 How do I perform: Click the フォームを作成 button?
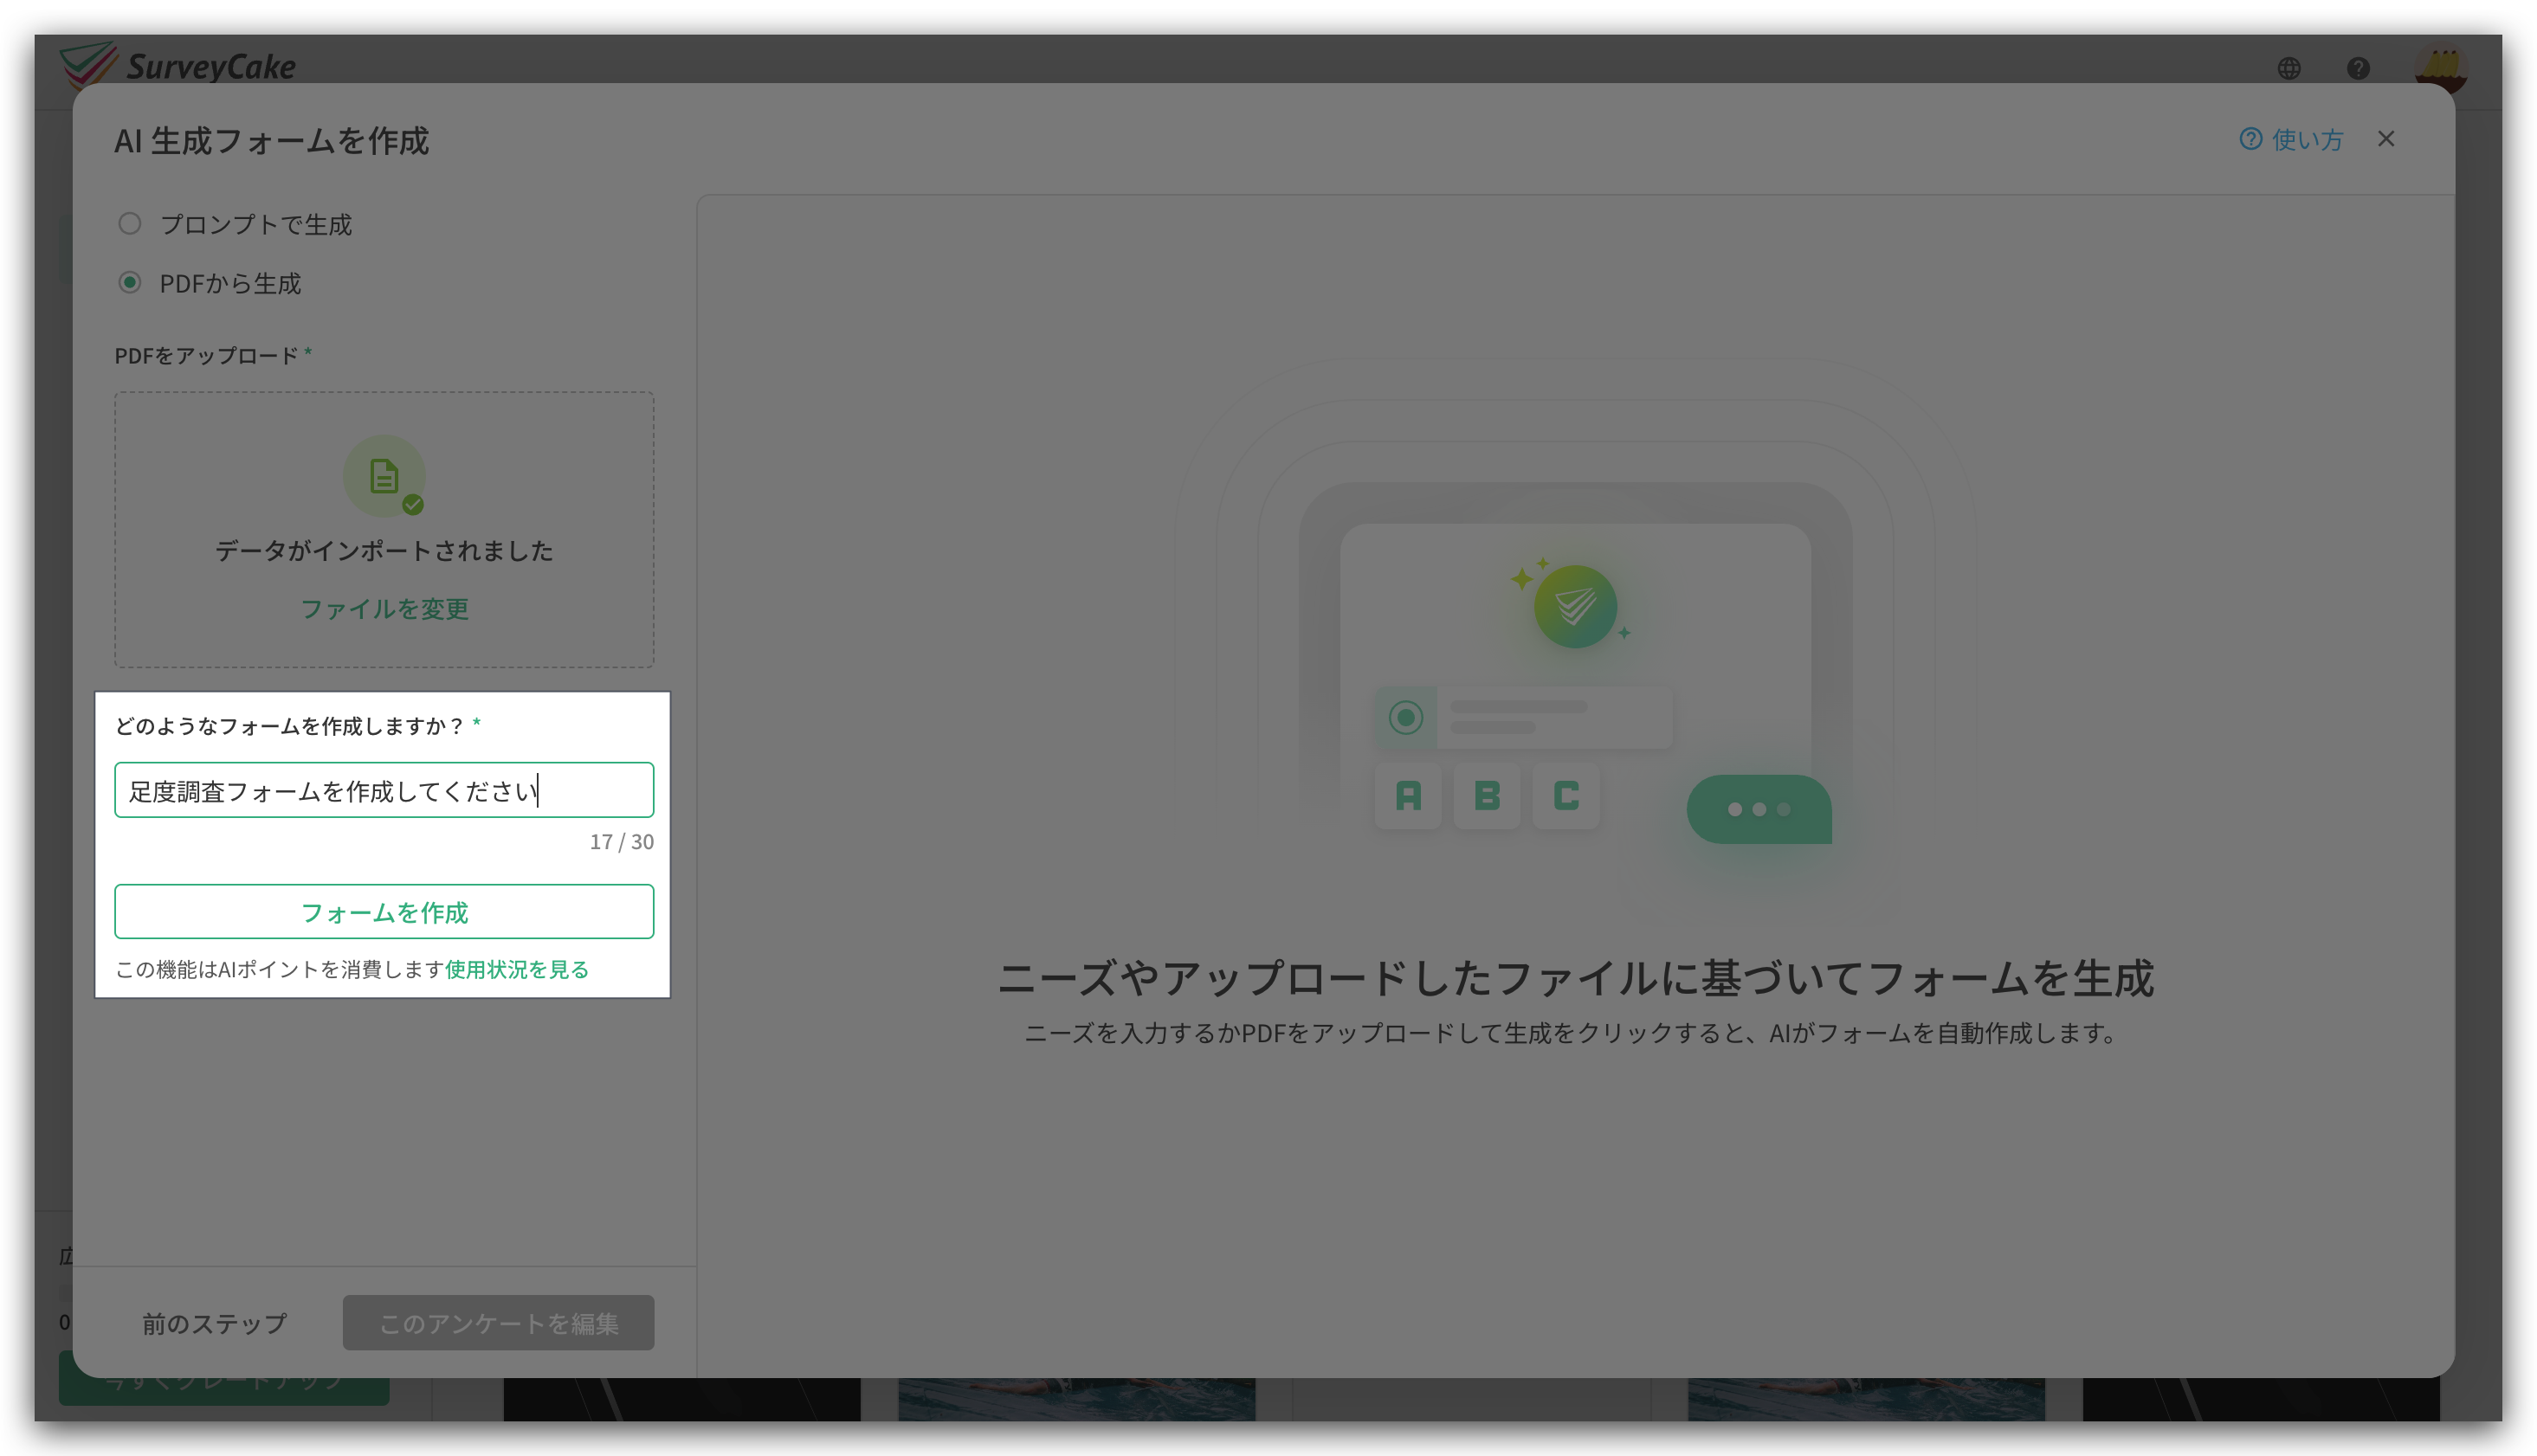384,911
